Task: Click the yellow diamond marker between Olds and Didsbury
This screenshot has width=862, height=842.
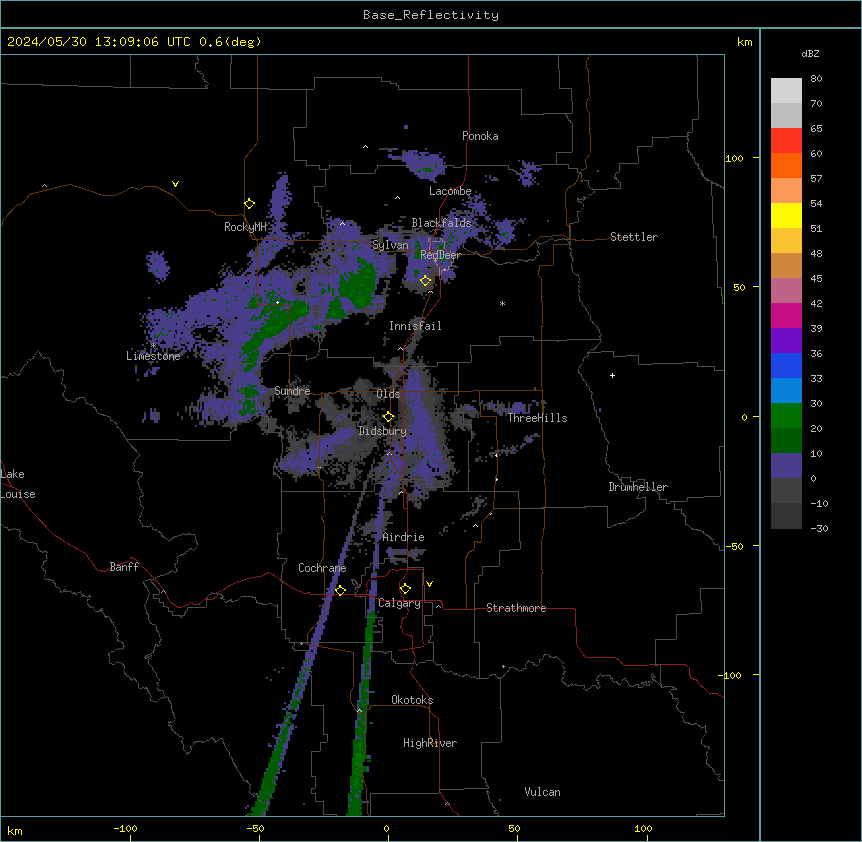Action: tap(389, 417)
